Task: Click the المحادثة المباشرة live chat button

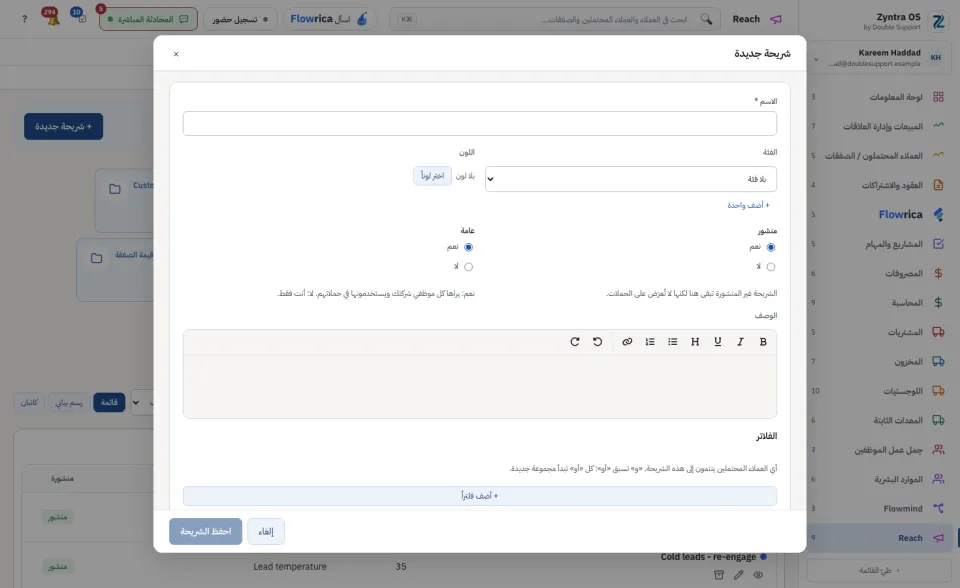Action: (x=148, y=19)
